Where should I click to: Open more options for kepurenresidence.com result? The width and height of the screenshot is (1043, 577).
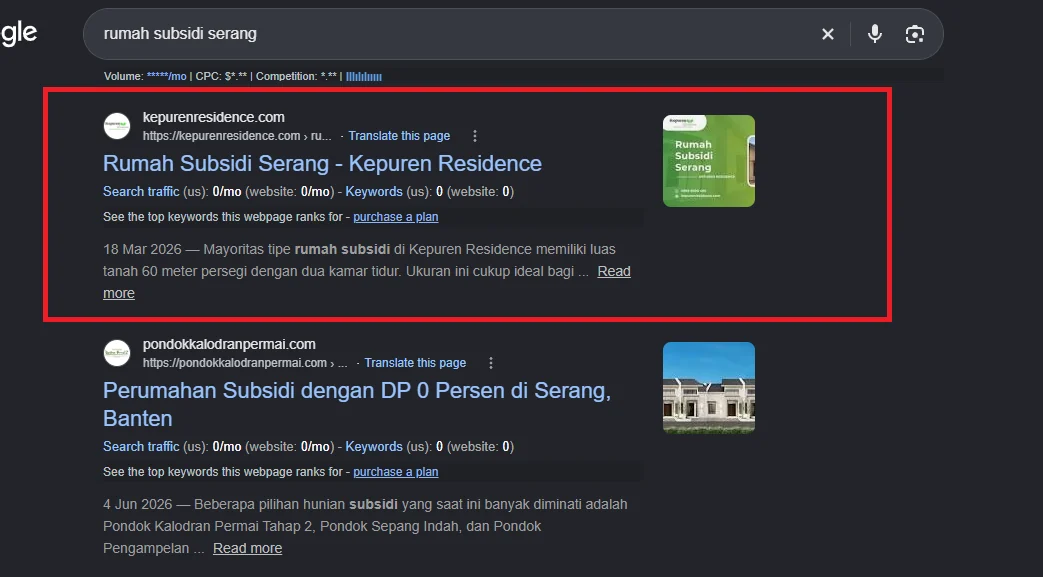click(475, 136)
